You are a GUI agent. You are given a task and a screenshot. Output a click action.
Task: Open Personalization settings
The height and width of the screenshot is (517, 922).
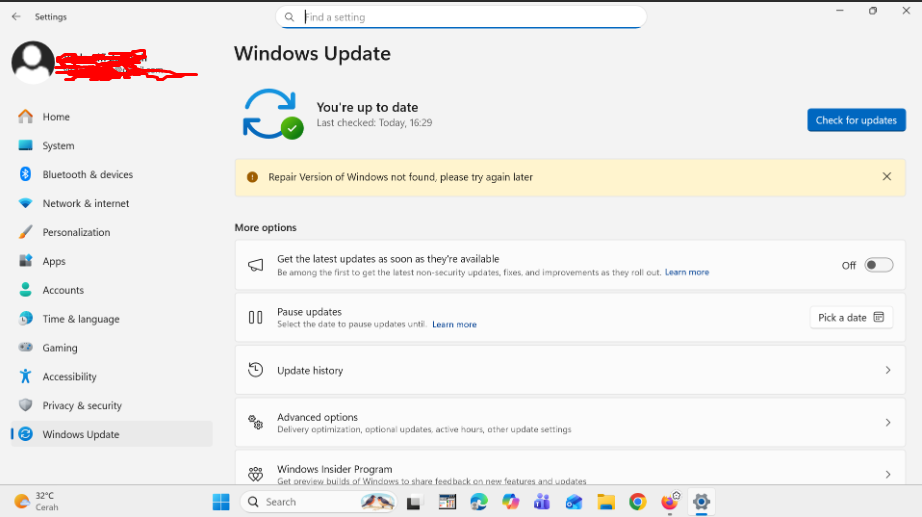pos(112,232)
